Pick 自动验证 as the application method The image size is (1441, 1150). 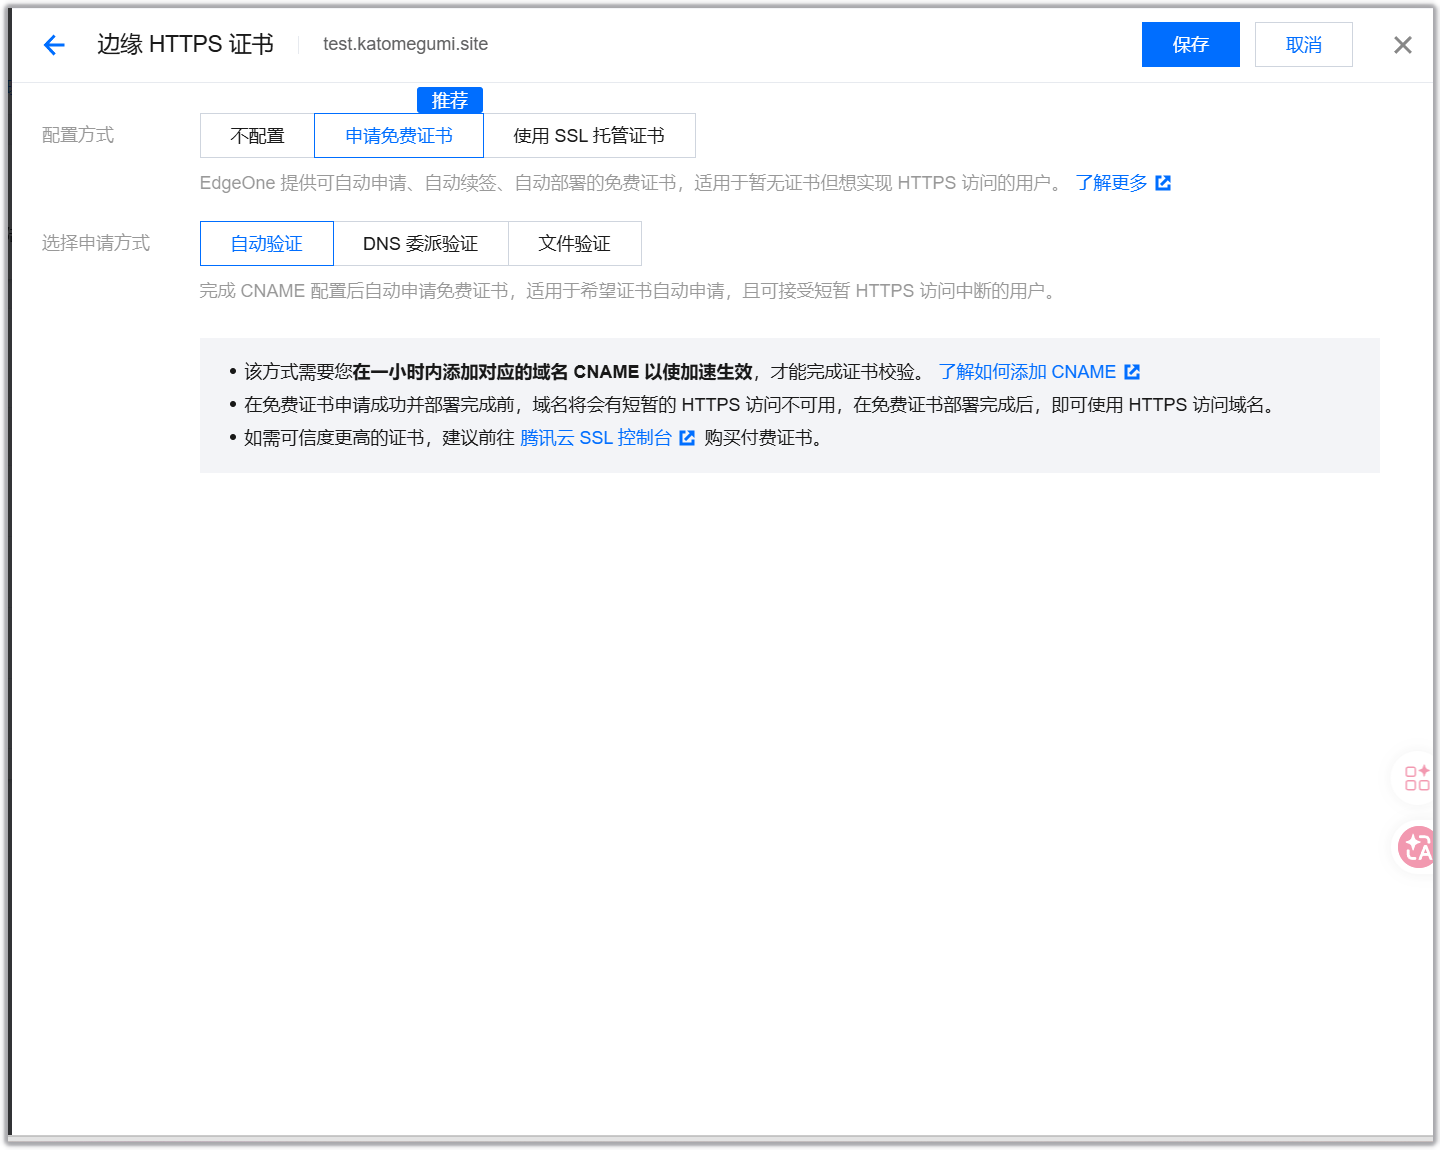(x=267, y=244)
